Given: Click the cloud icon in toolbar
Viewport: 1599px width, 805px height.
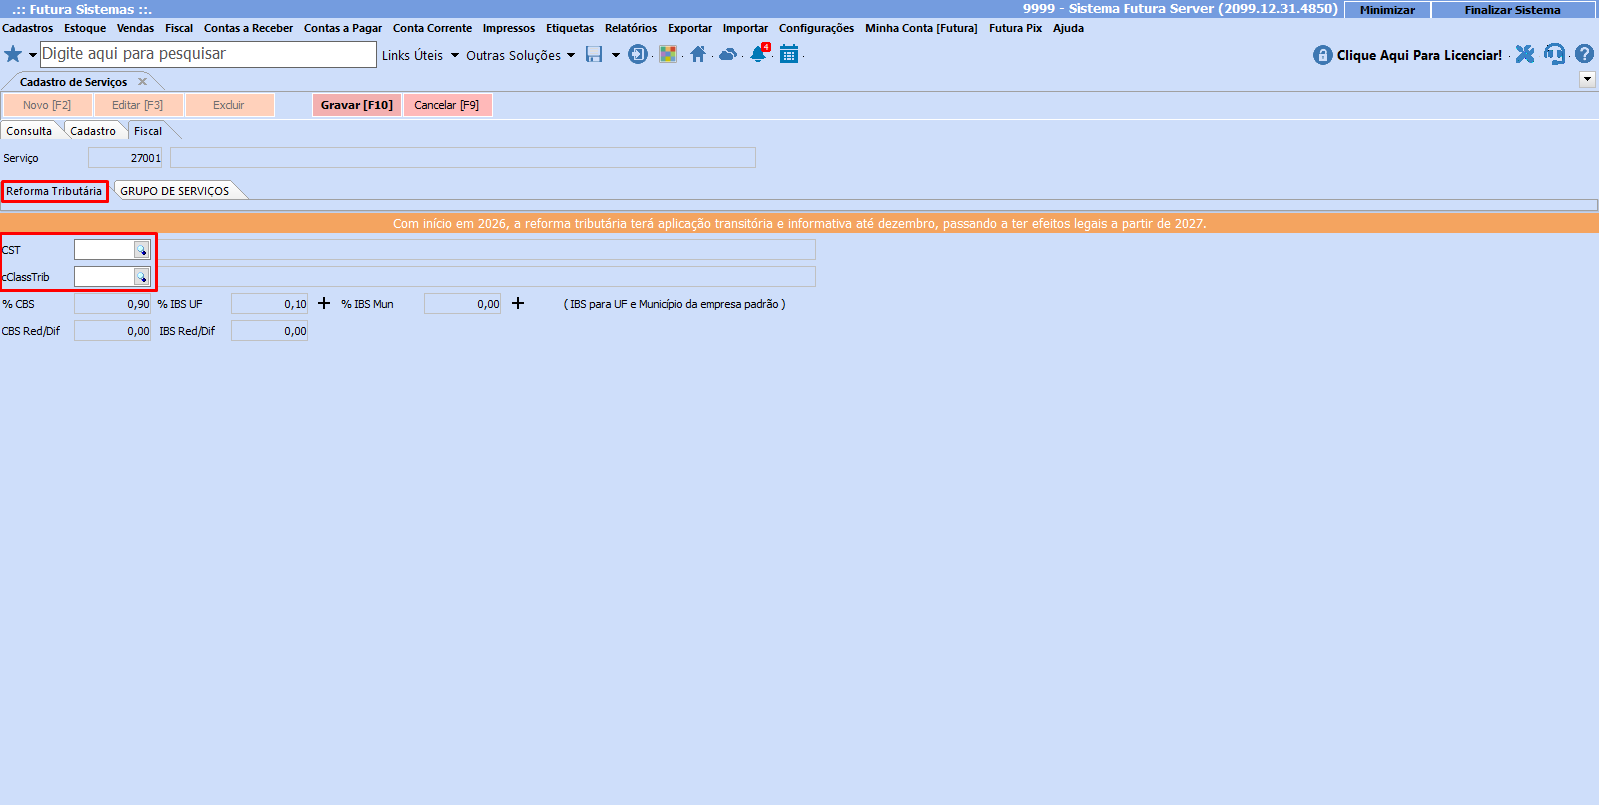Looking at the screenshot, I should point(728,54).
